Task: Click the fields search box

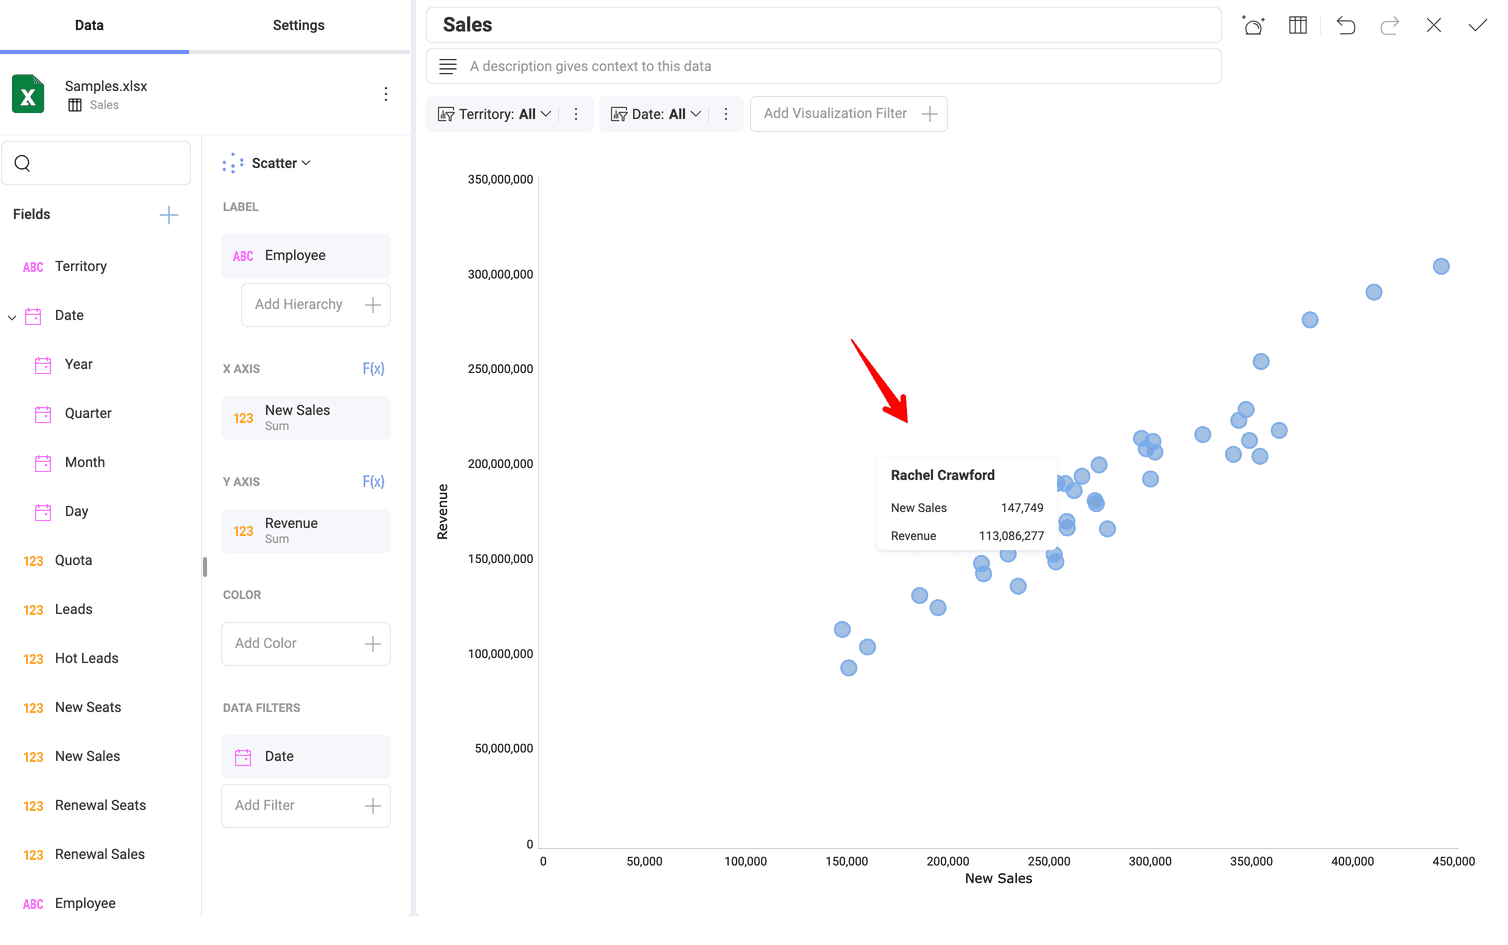Action: (96, 163)
